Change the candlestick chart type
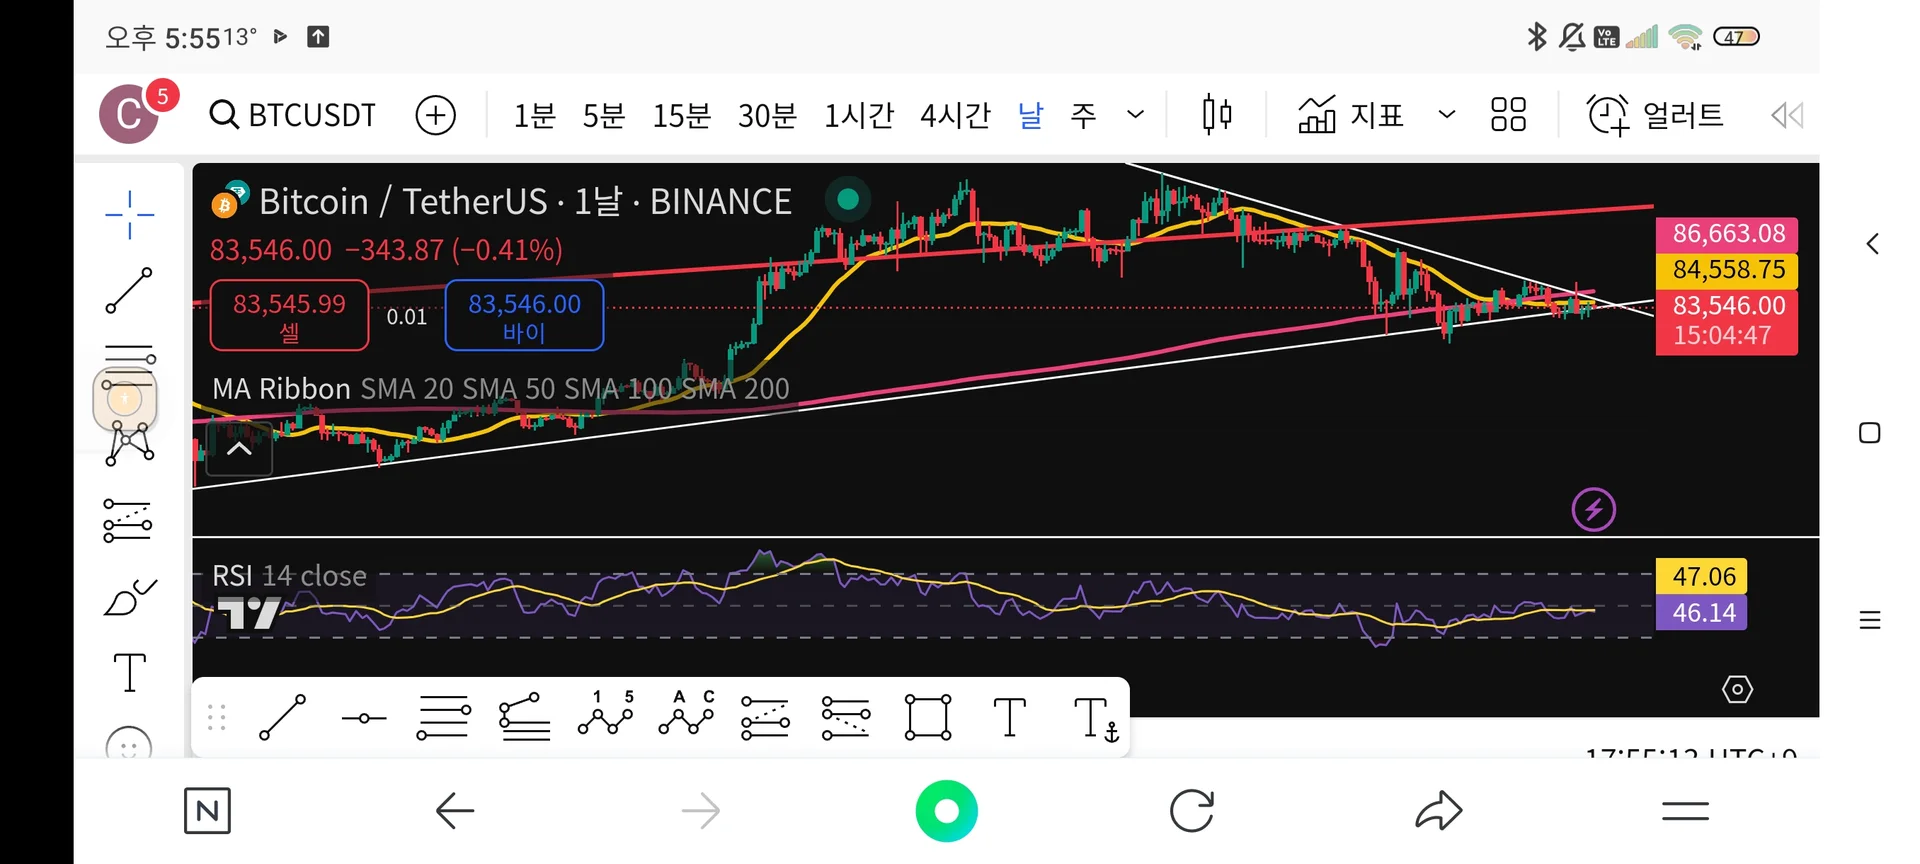1920x864 pixels. coord(1217,115)
